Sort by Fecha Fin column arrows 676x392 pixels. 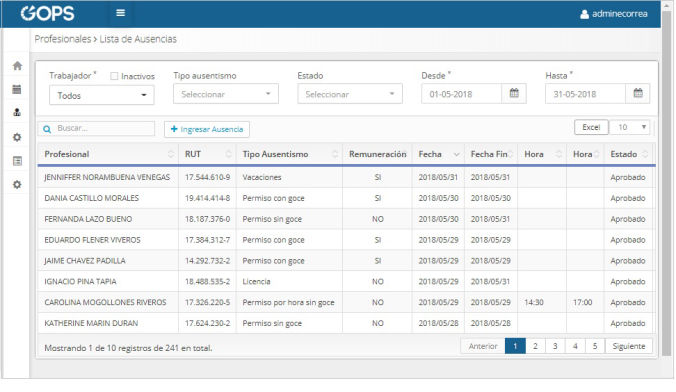[x=510, y=154]
